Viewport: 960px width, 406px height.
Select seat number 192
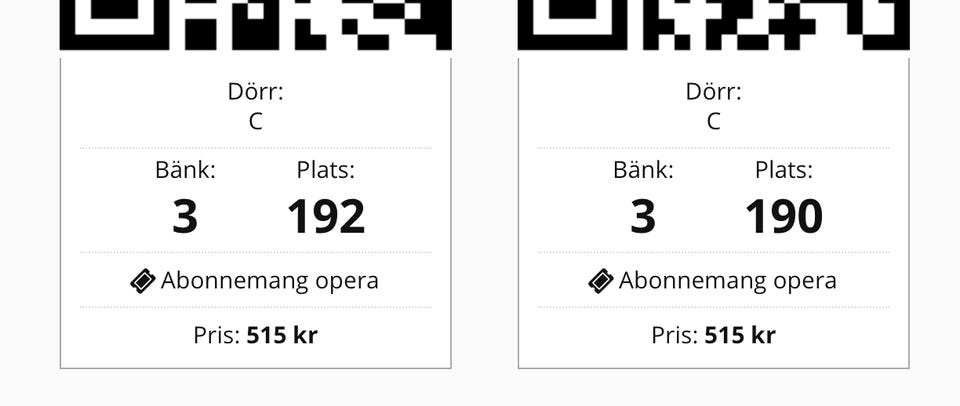326,216
